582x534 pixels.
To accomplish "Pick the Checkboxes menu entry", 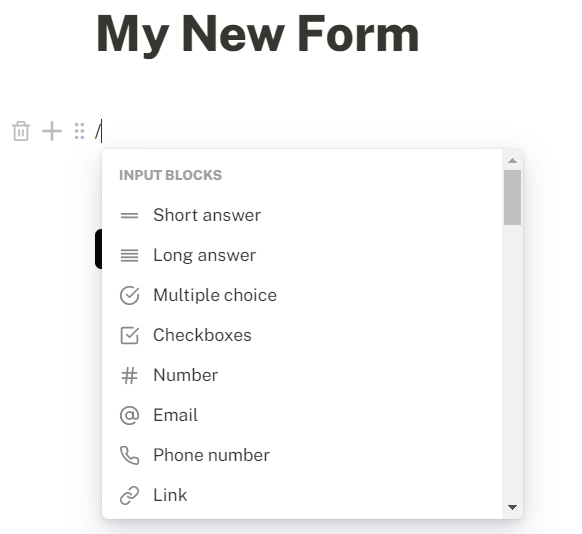I will pyautogui.click(x=302, y=335).
